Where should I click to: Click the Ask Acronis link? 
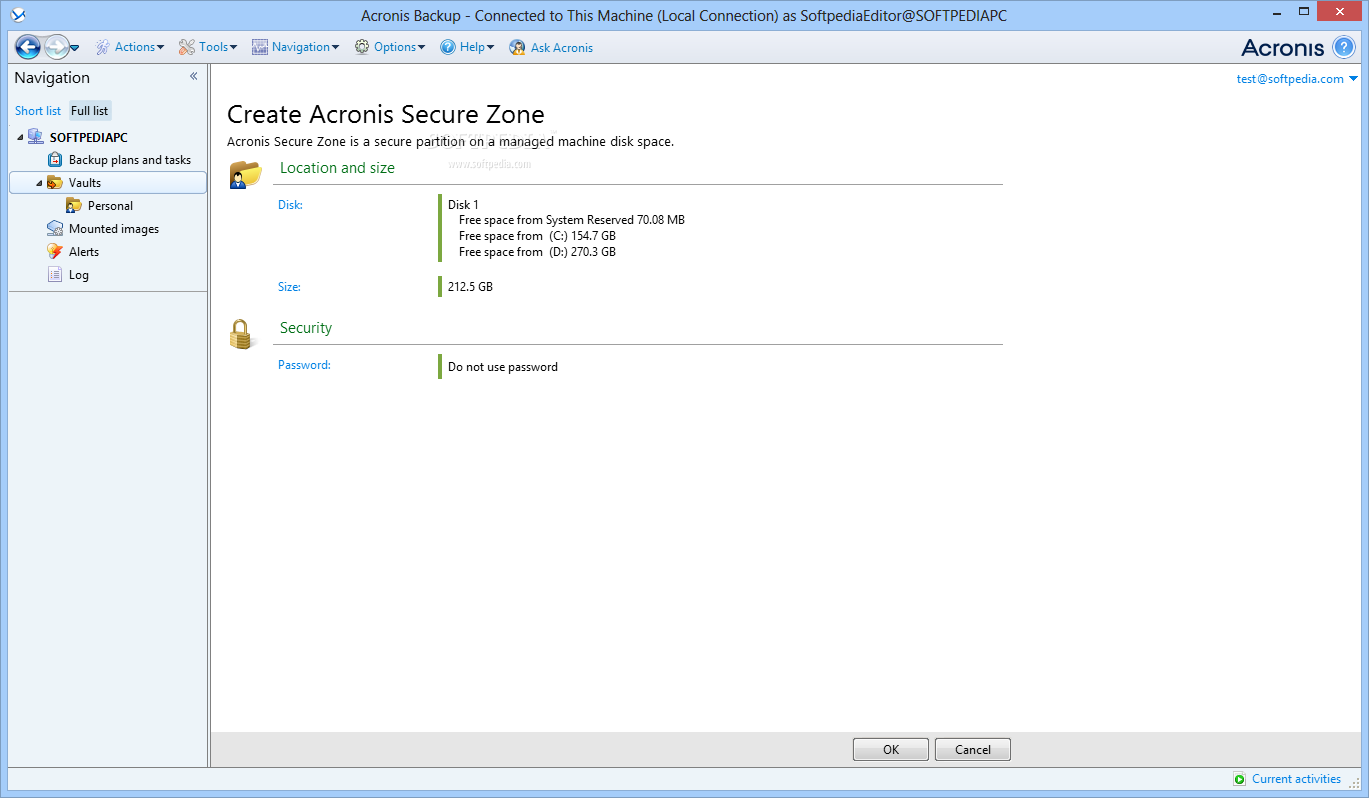[562, 48]
